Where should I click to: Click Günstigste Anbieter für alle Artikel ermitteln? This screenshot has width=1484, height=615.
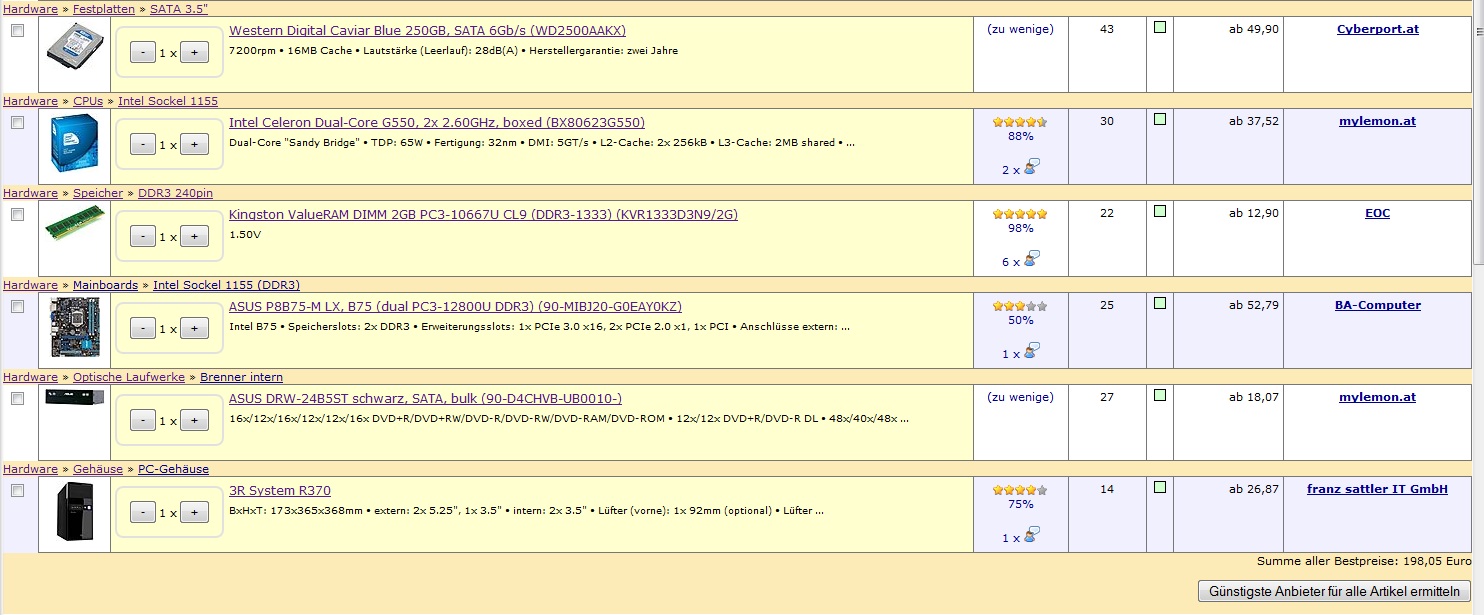point(1334,591)
